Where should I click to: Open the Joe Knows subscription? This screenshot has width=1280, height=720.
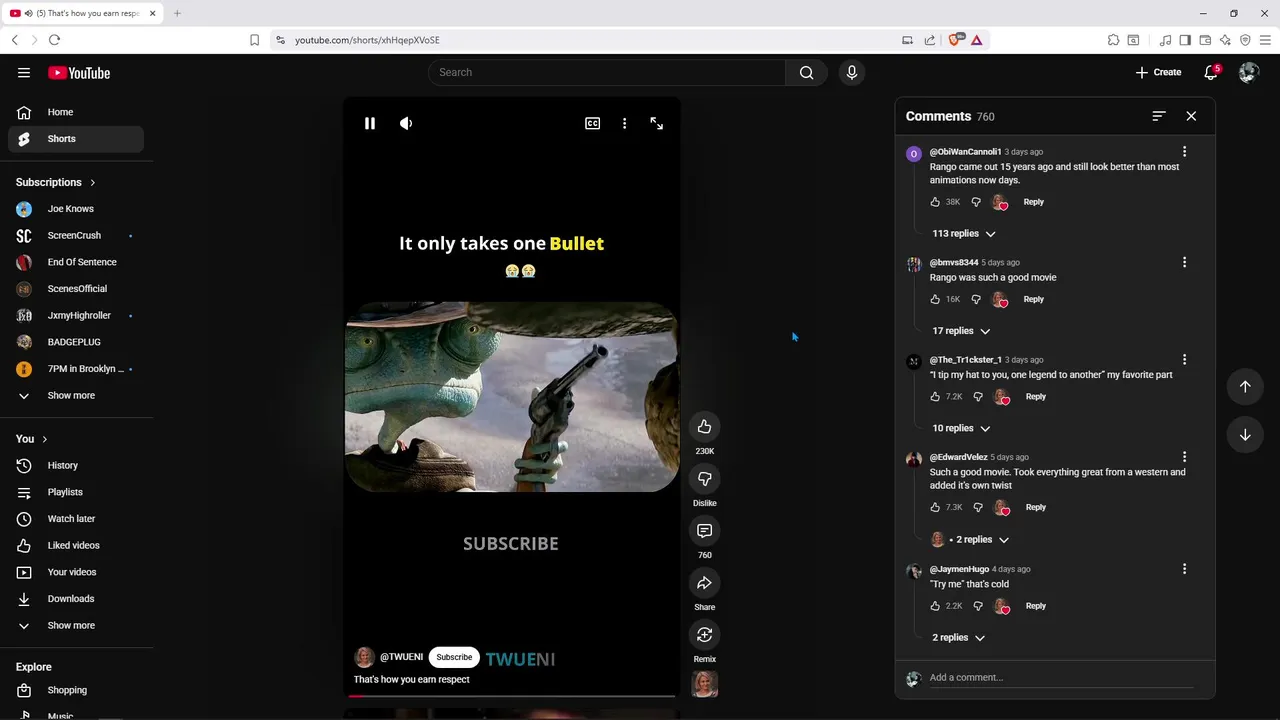76,209
